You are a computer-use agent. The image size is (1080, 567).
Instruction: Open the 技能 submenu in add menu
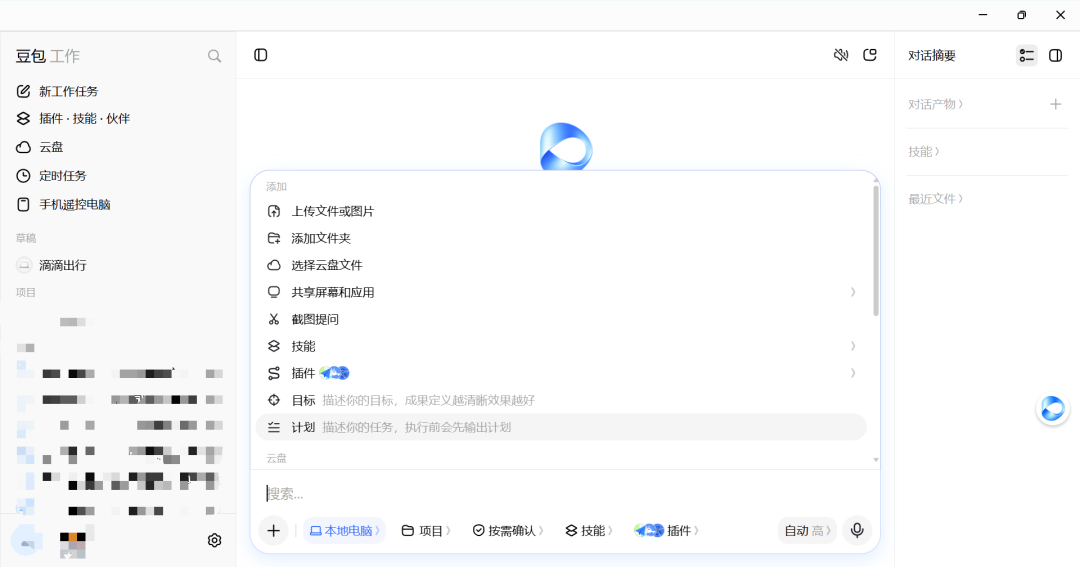561,346
